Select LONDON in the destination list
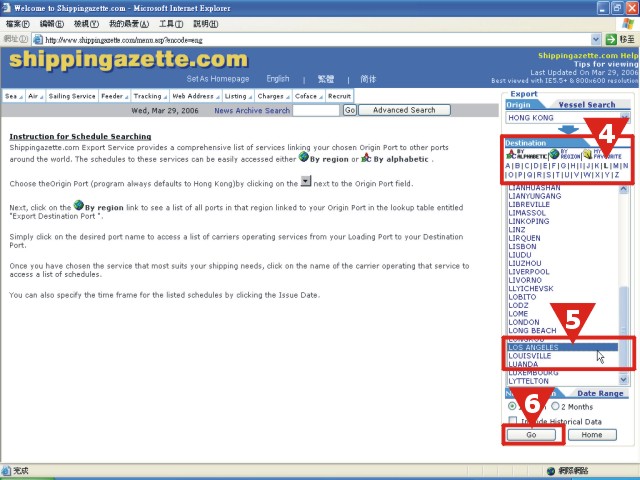Image resolution: width=640 pixels, height=480 pixels. [524, 322]
